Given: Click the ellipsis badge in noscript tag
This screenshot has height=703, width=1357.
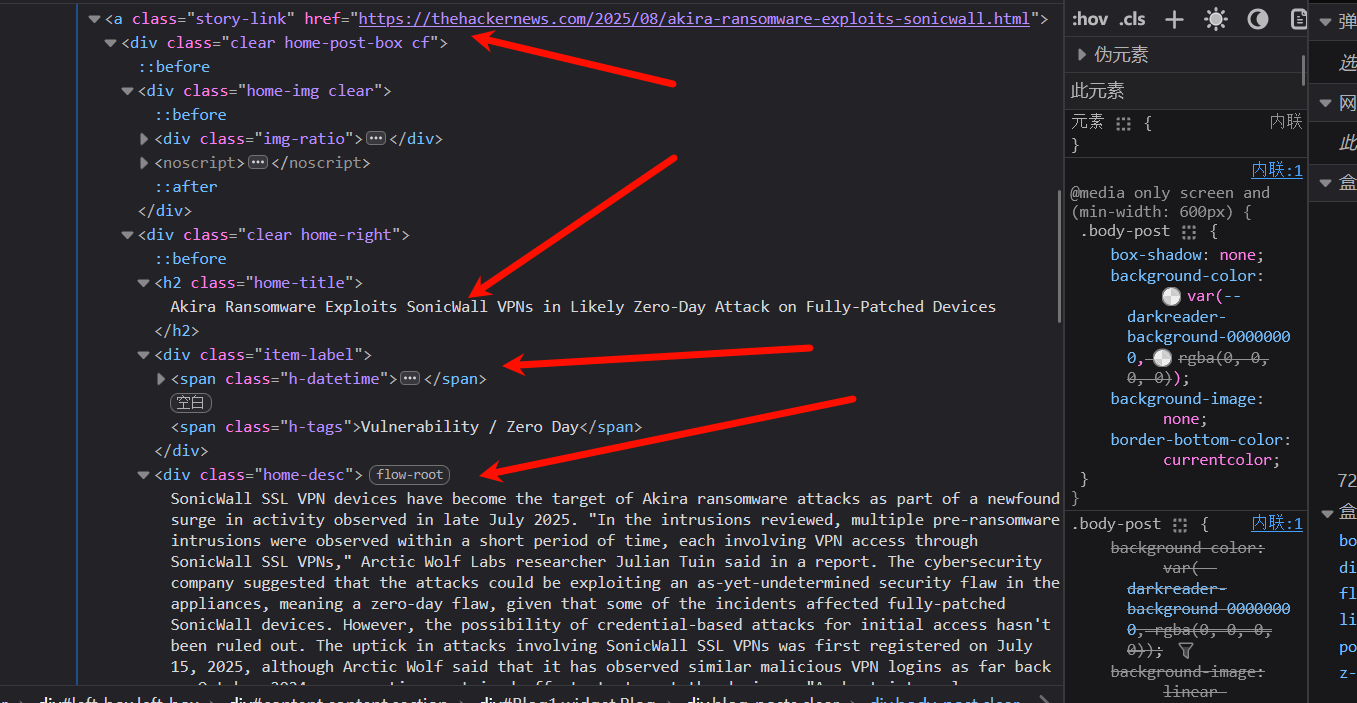Looking at the screenshot, I should [x=258, y=162].
